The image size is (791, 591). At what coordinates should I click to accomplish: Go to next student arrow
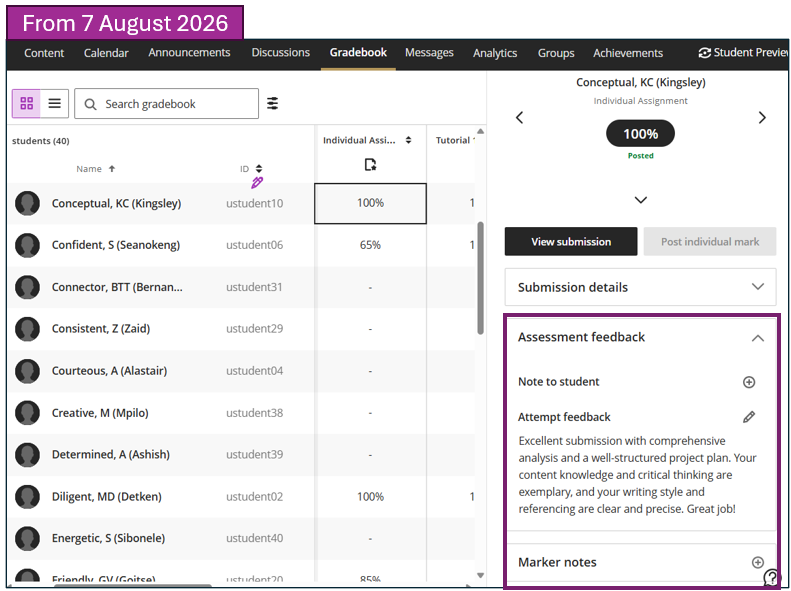(x=762, y=117)
